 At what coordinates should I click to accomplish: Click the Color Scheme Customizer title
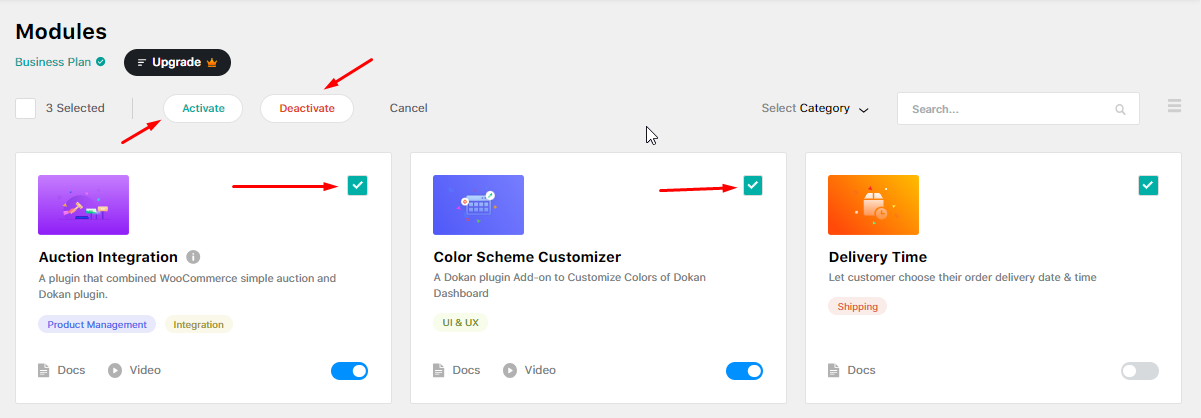coord(527,257)
